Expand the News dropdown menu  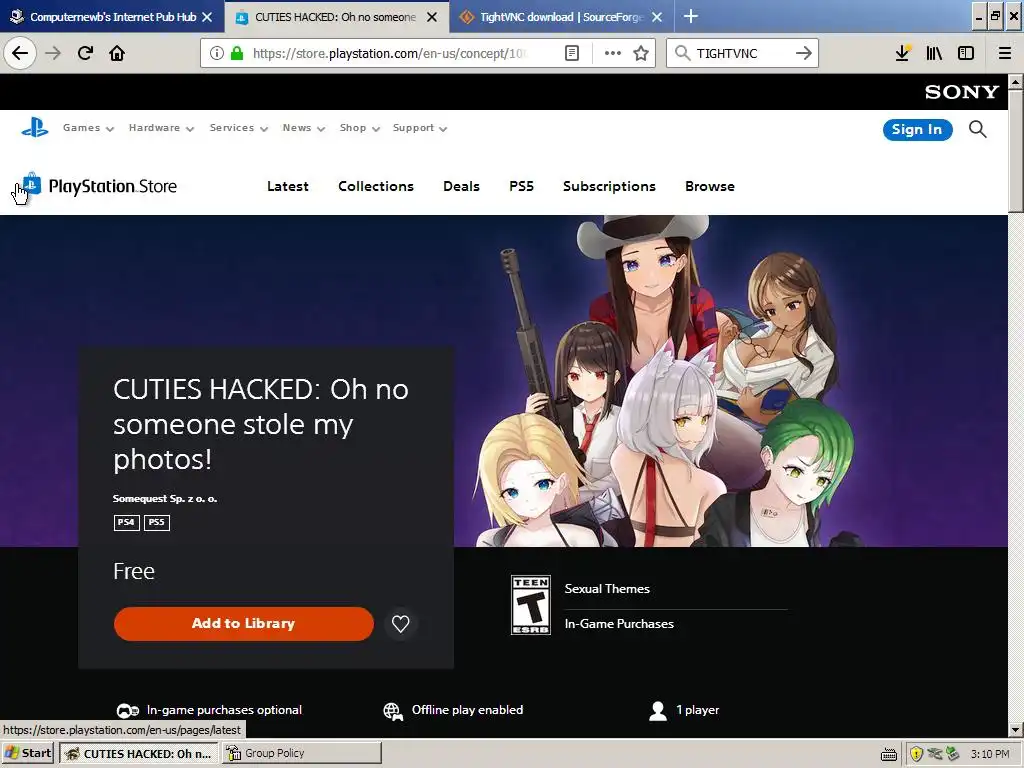pos(304,128)
